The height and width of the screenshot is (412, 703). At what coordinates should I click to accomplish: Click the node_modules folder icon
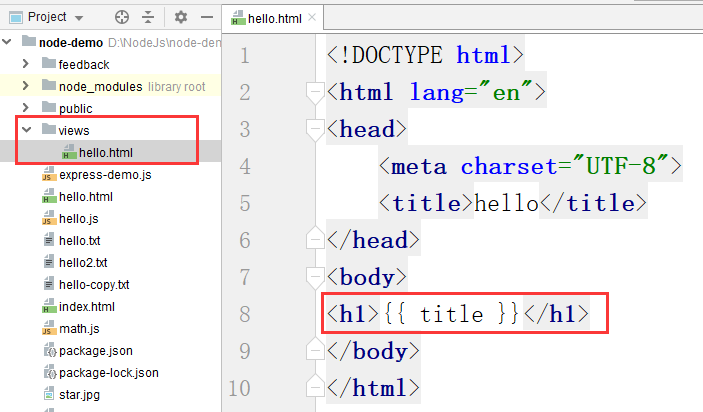tap(48, 85)
